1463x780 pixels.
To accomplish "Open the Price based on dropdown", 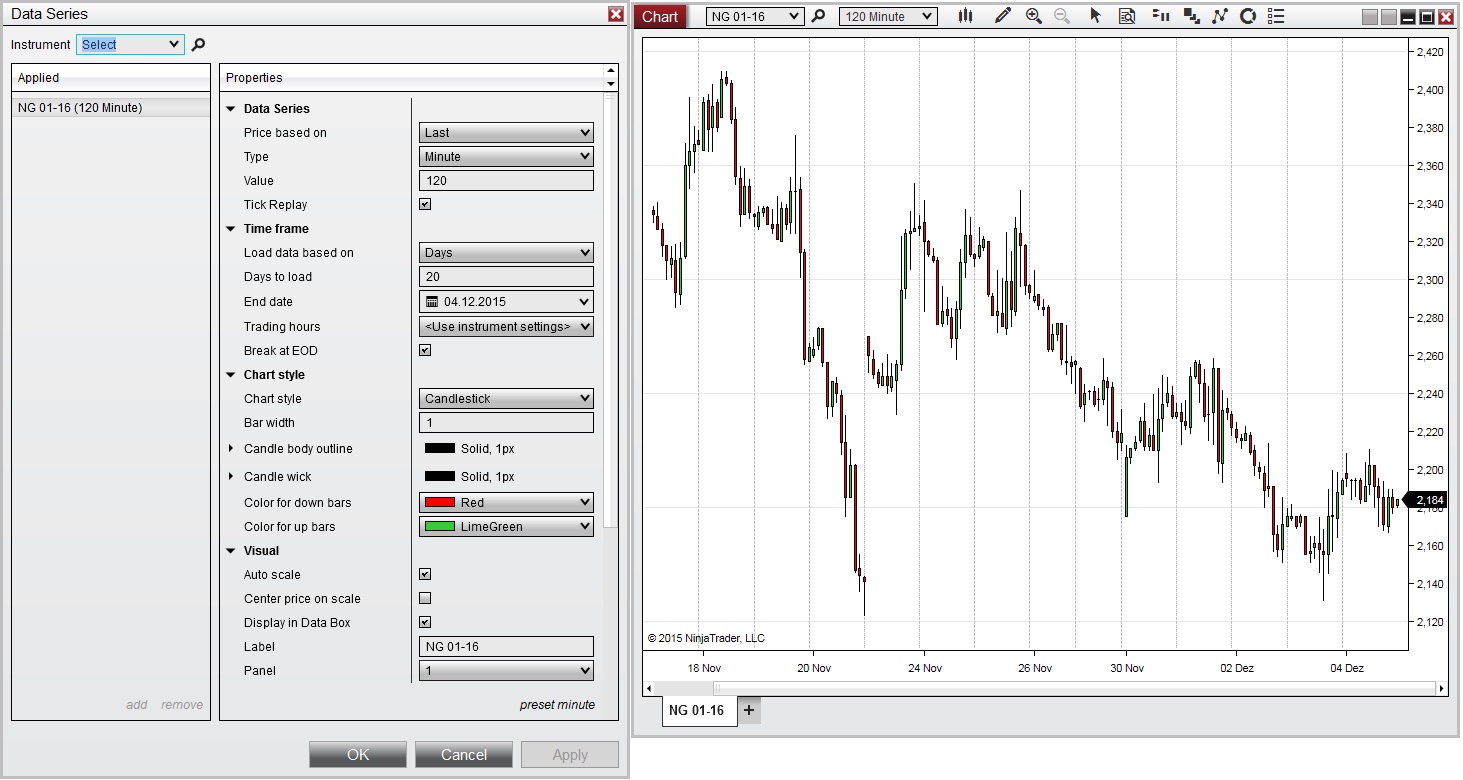I will 506,133.
